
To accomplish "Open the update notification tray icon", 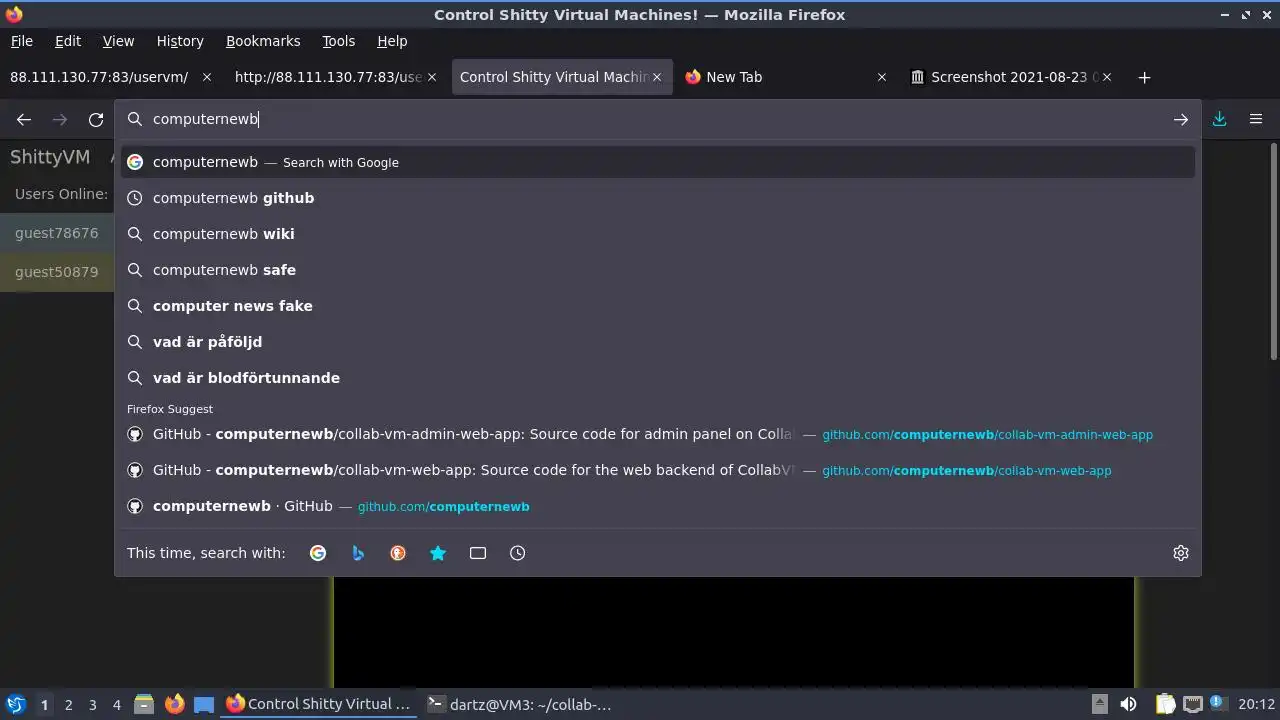I will pyautogui.click(x=1218, y=703).
